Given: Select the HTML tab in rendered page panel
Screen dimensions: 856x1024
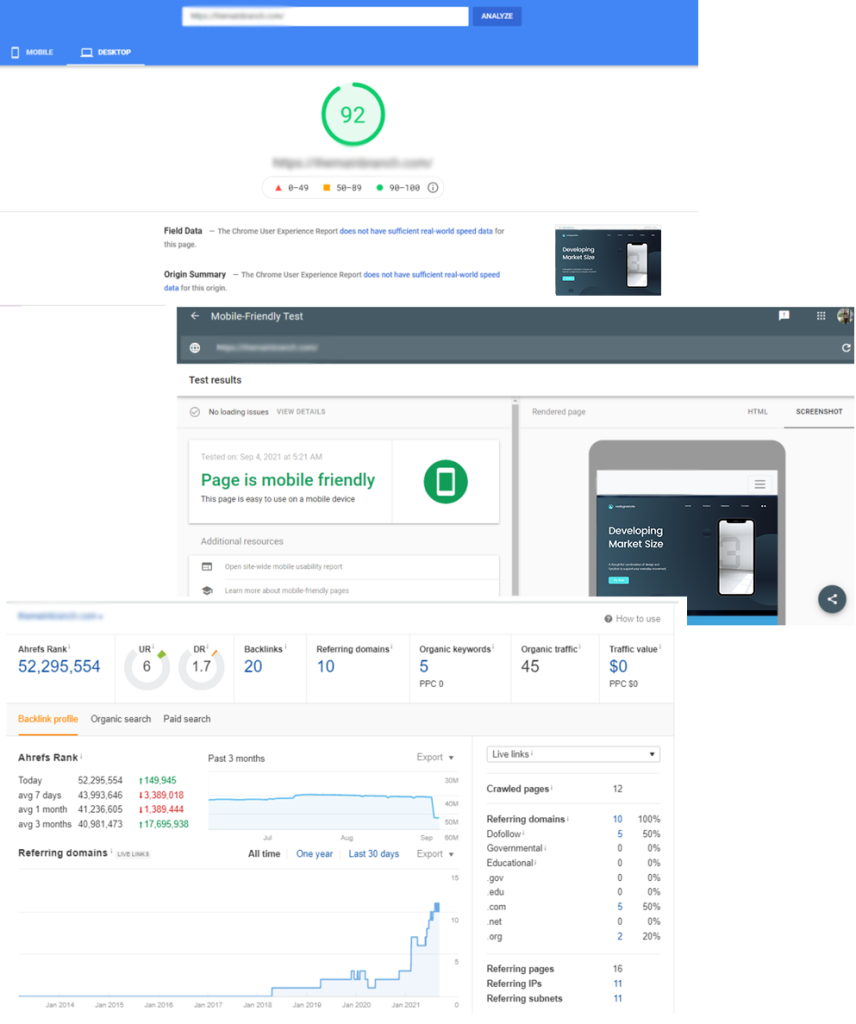Looking at the screenshot, I should 757,412.
